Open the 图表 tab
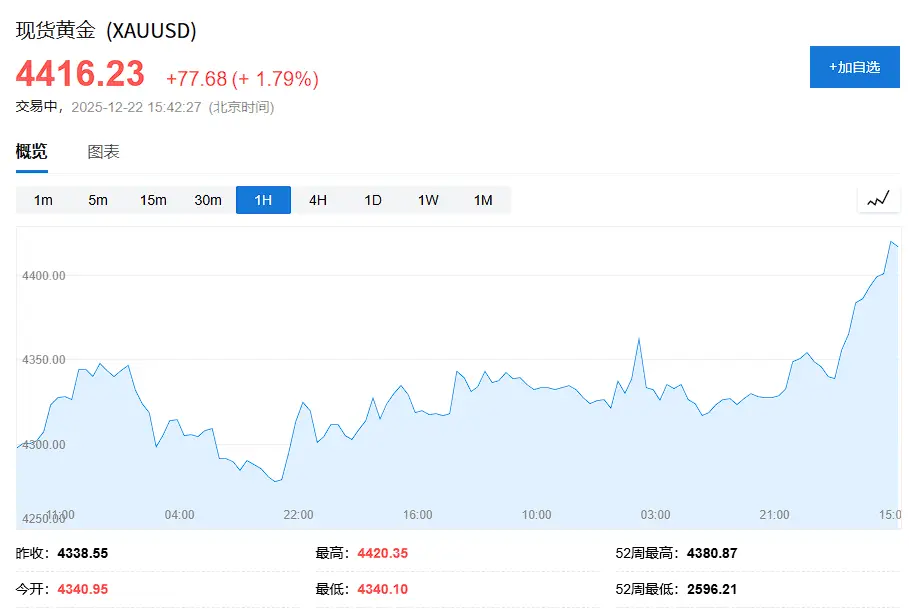The height and width of the screenshot is (610, 909). (103, 152)
